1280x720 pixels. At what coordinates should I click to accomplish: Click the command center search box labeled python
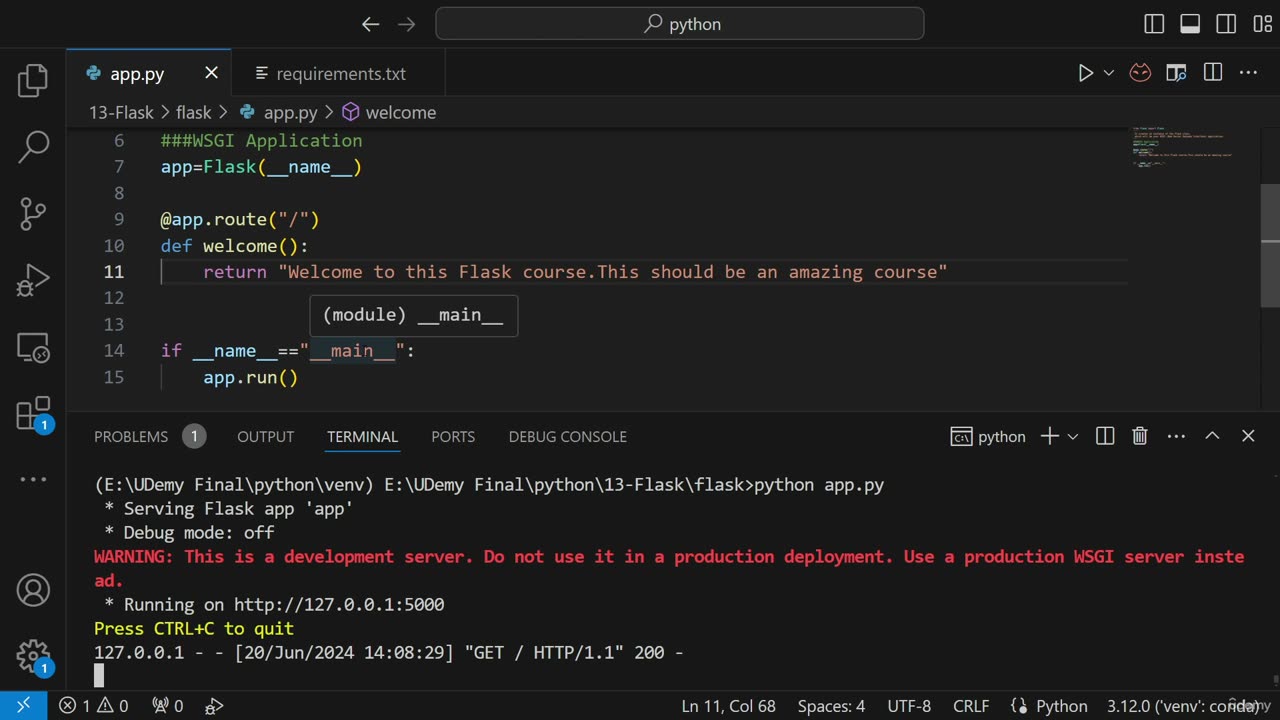tap(680, 24)
